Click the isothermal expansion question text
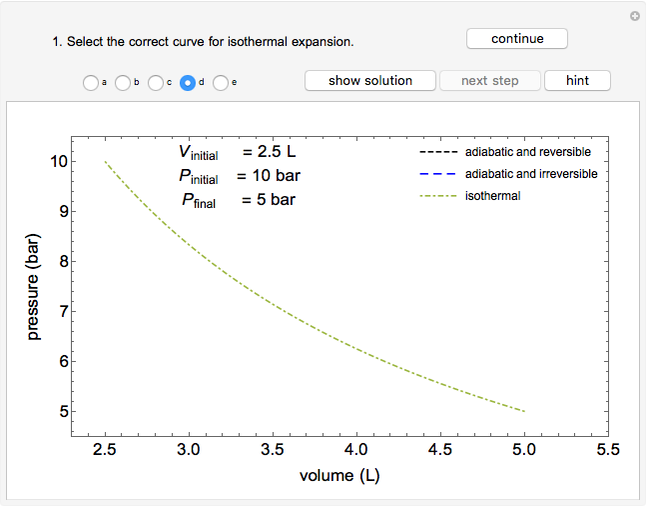This screenshot has width=646, height=508. click(x=203, y=42)
